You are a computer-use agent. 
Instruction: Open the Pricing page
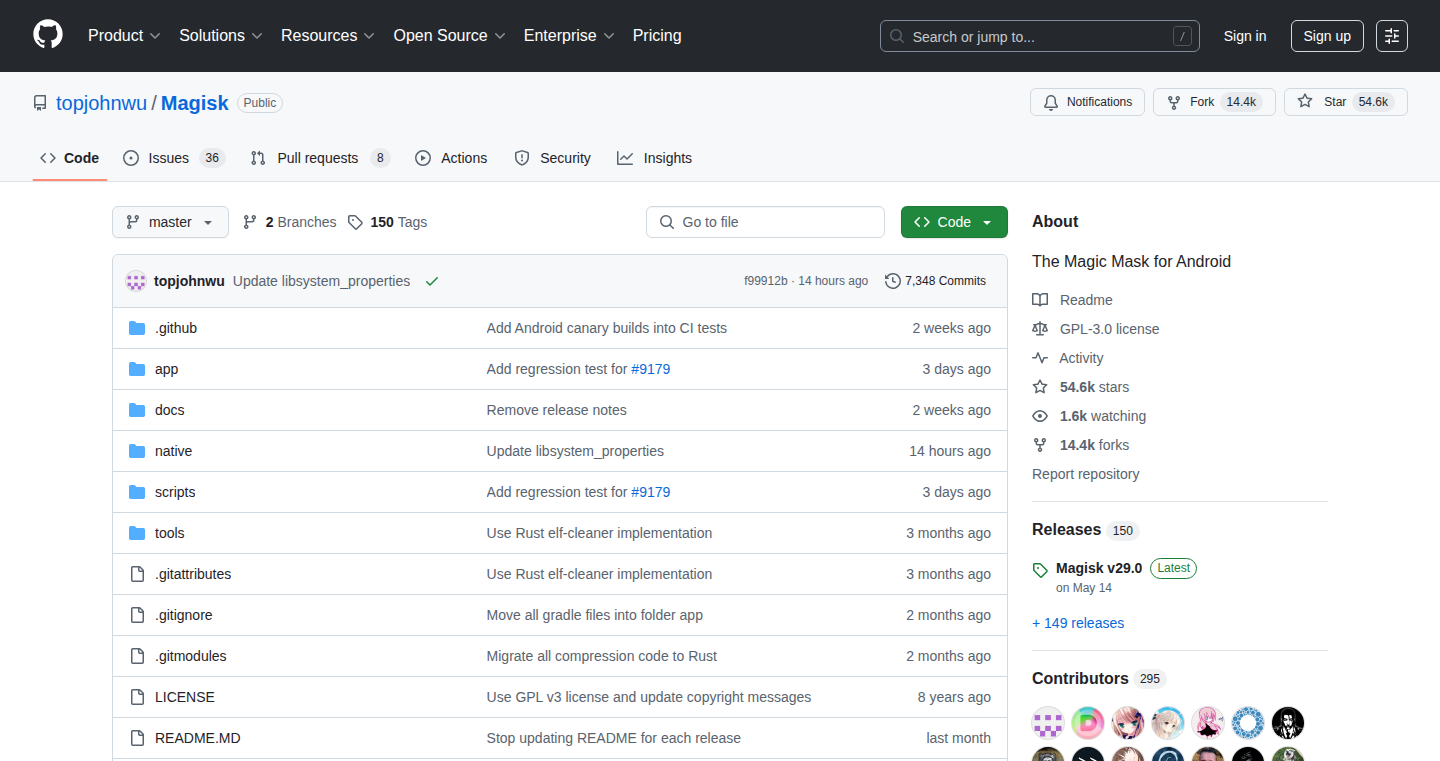tap(657, 35)
